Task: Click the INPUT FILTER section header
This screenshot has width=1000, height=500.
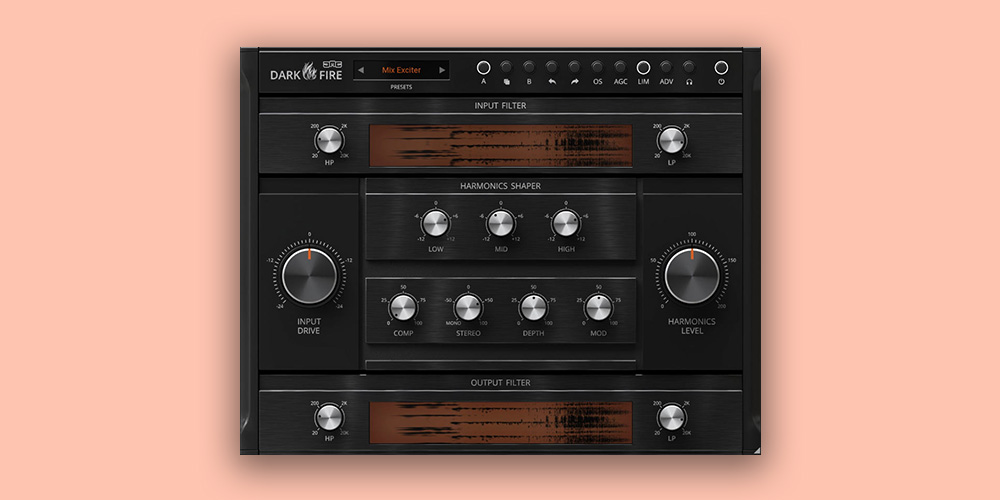Action: (x=501, y=105)
